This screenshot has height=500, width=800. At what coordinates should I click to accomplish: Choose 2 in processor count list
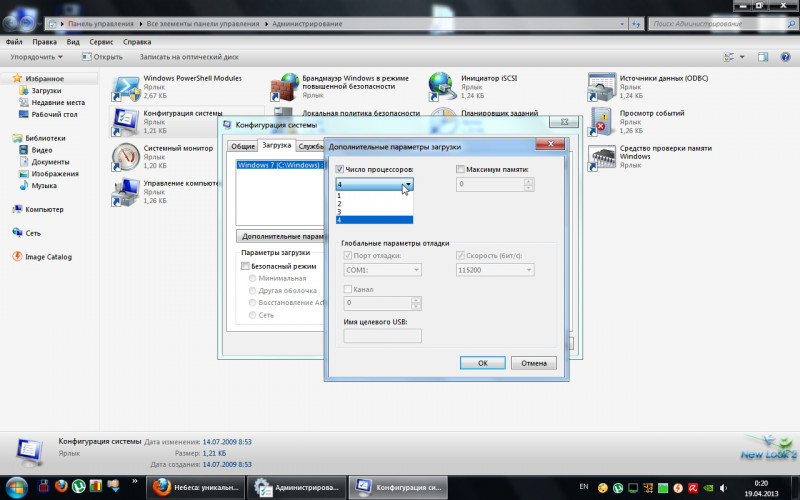pyautogui.click(x=374, y=204)
